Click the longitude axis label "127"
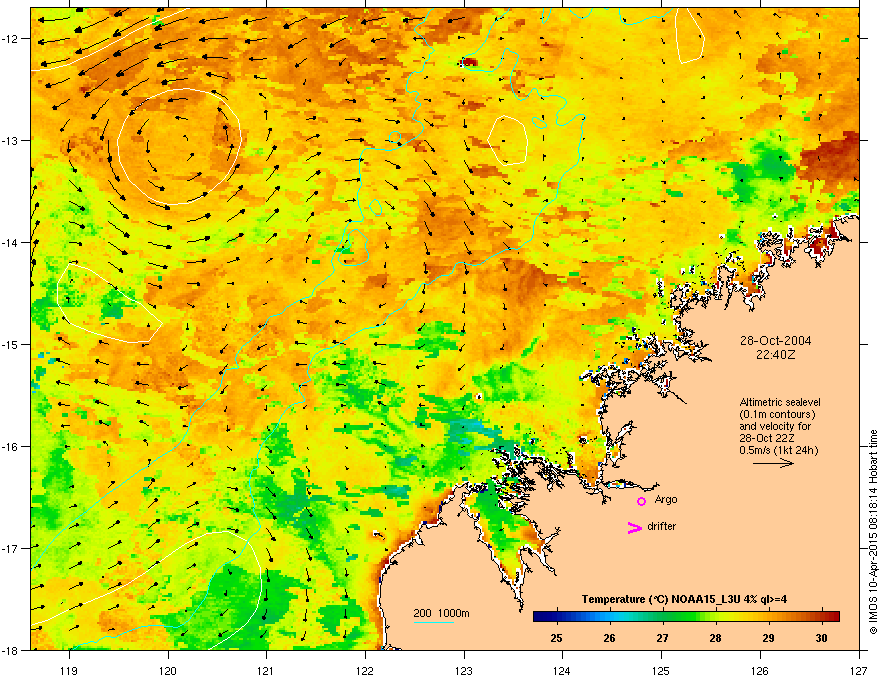880x680 pixels. (x=859, y=670)
